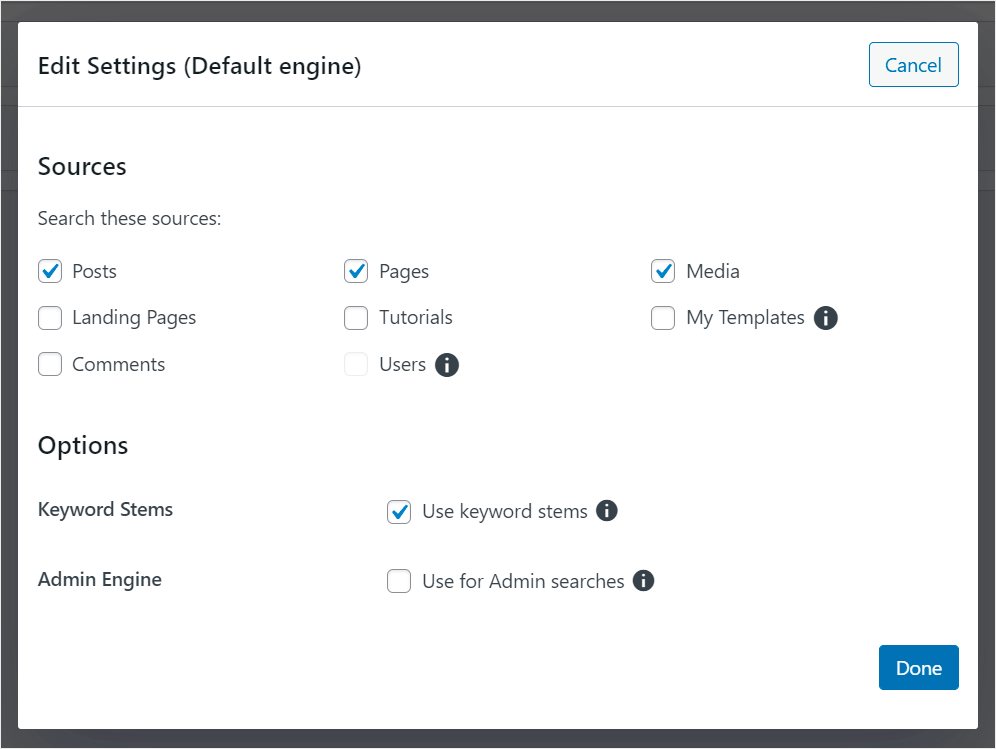Tick the Users source checkbox
The height and width of the screenshot is (749, 996).
[356, 365]
